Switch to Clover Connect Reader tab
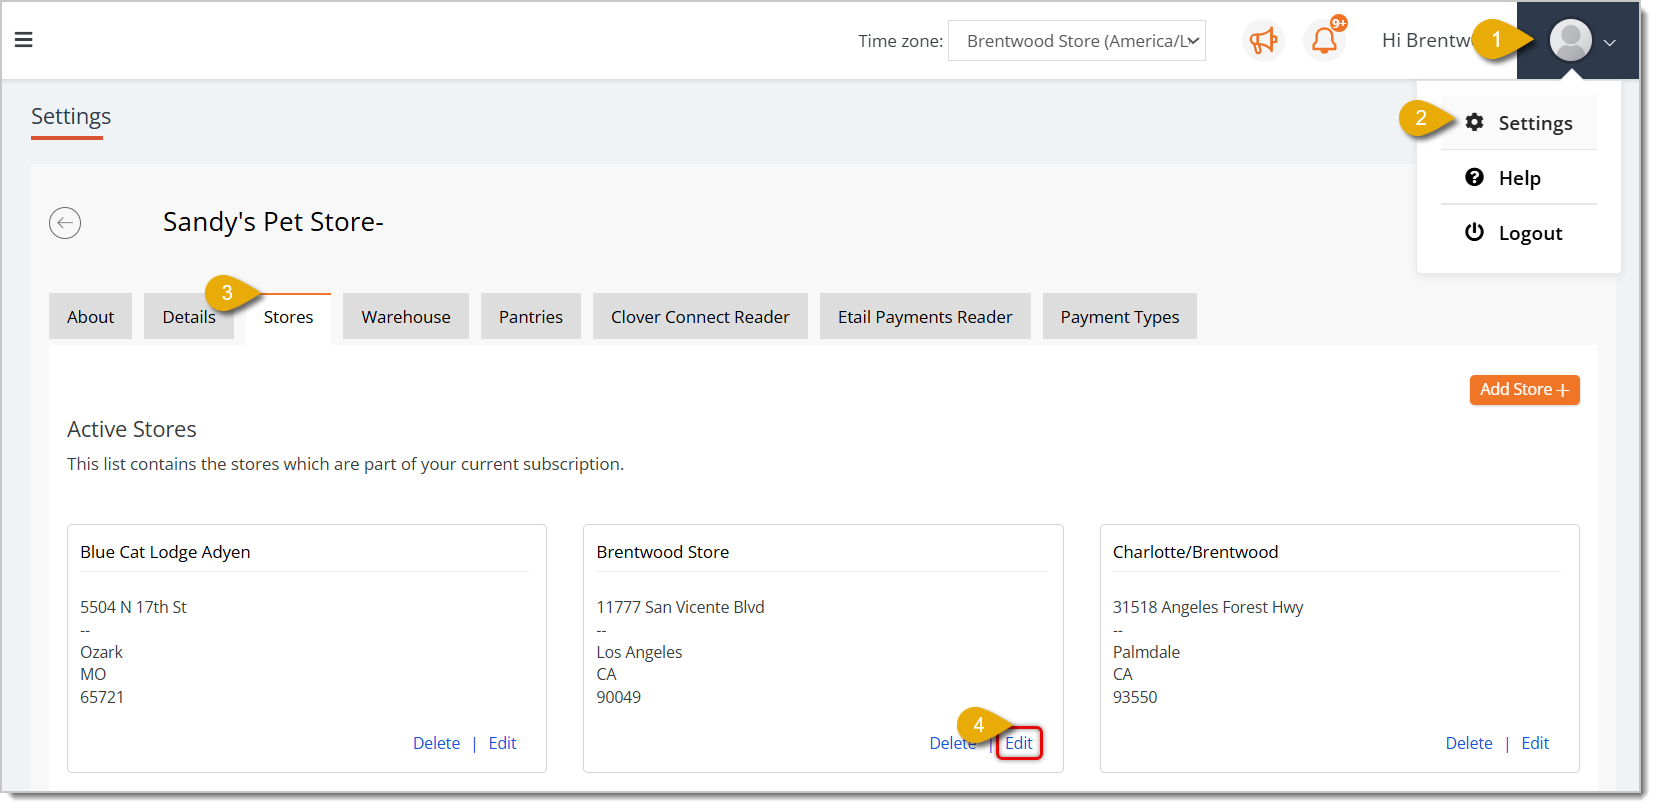Image resolution: width=1656 pixels, height=808 pixels. point(700,317)
